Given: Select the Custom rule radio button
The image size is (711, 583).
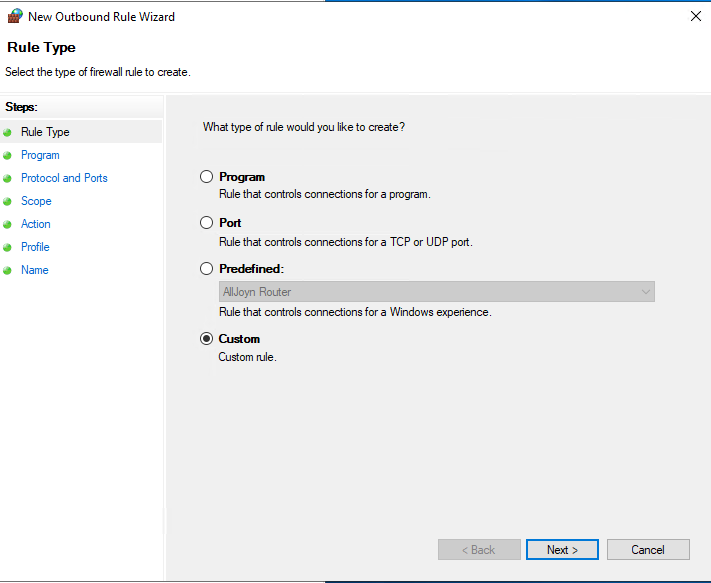Looking at the screenshot, I should point(207,339).
